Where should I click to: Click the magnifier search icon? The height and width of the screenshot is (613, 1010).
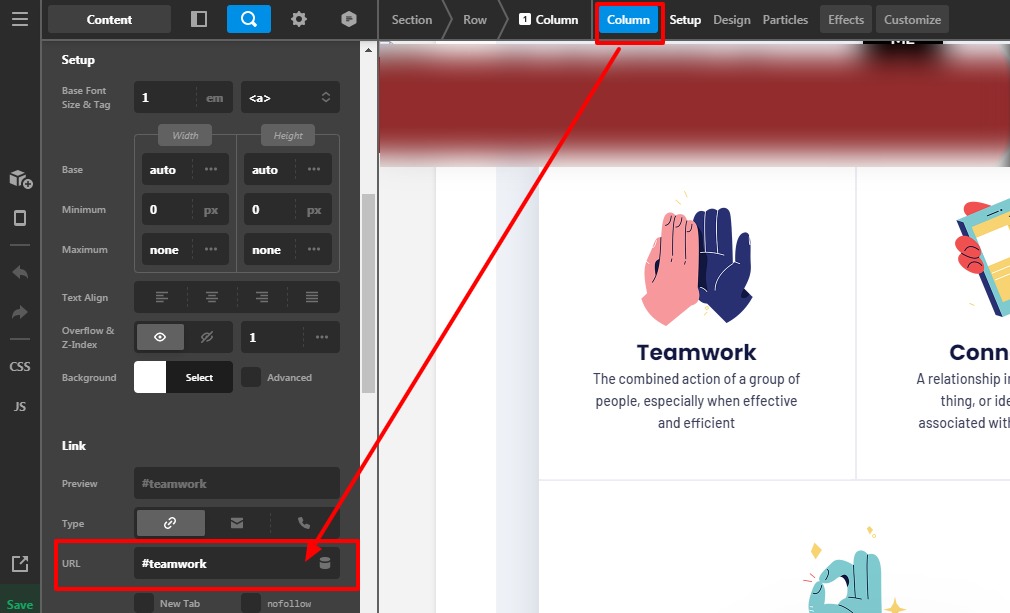click(249, 19)
